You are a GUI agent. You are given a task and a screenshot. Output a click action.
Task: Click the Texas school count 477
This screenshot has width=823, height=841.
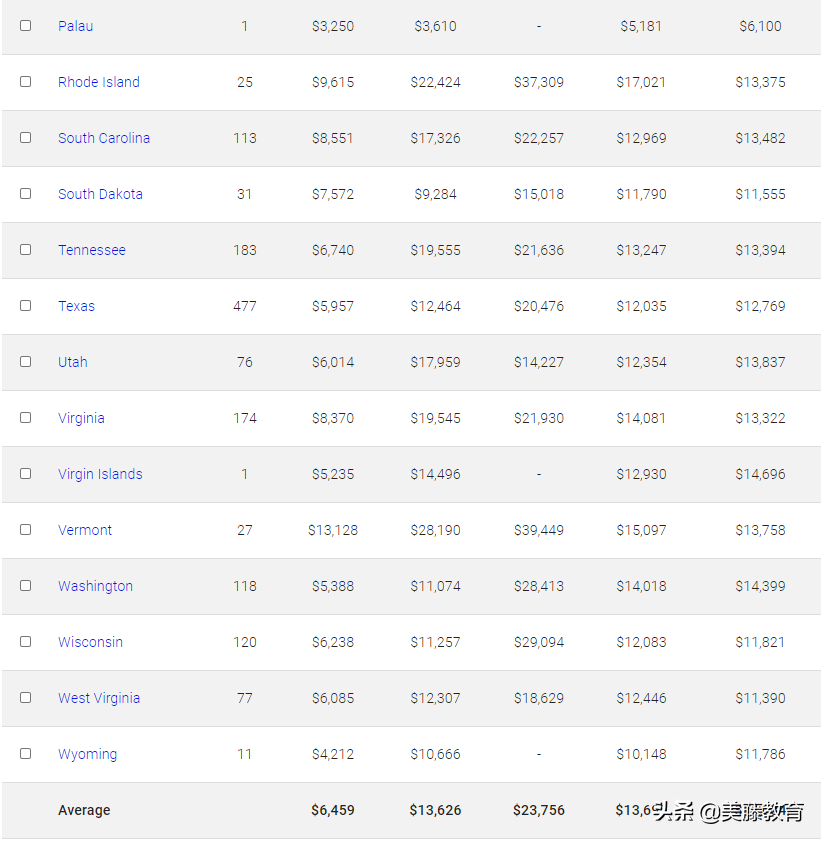(x=244, y=306)
